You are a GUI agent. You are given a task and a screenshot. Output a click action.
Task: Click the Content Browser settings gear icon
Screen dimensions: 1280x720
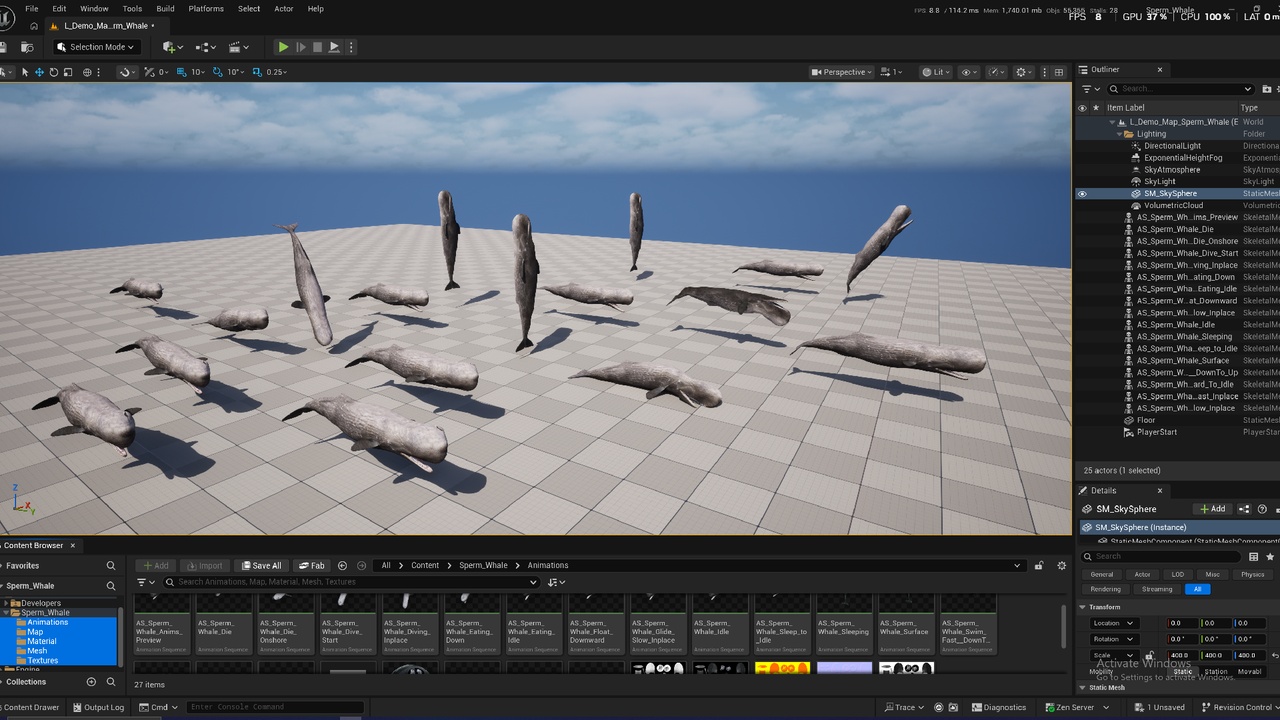click(1061, 566)
